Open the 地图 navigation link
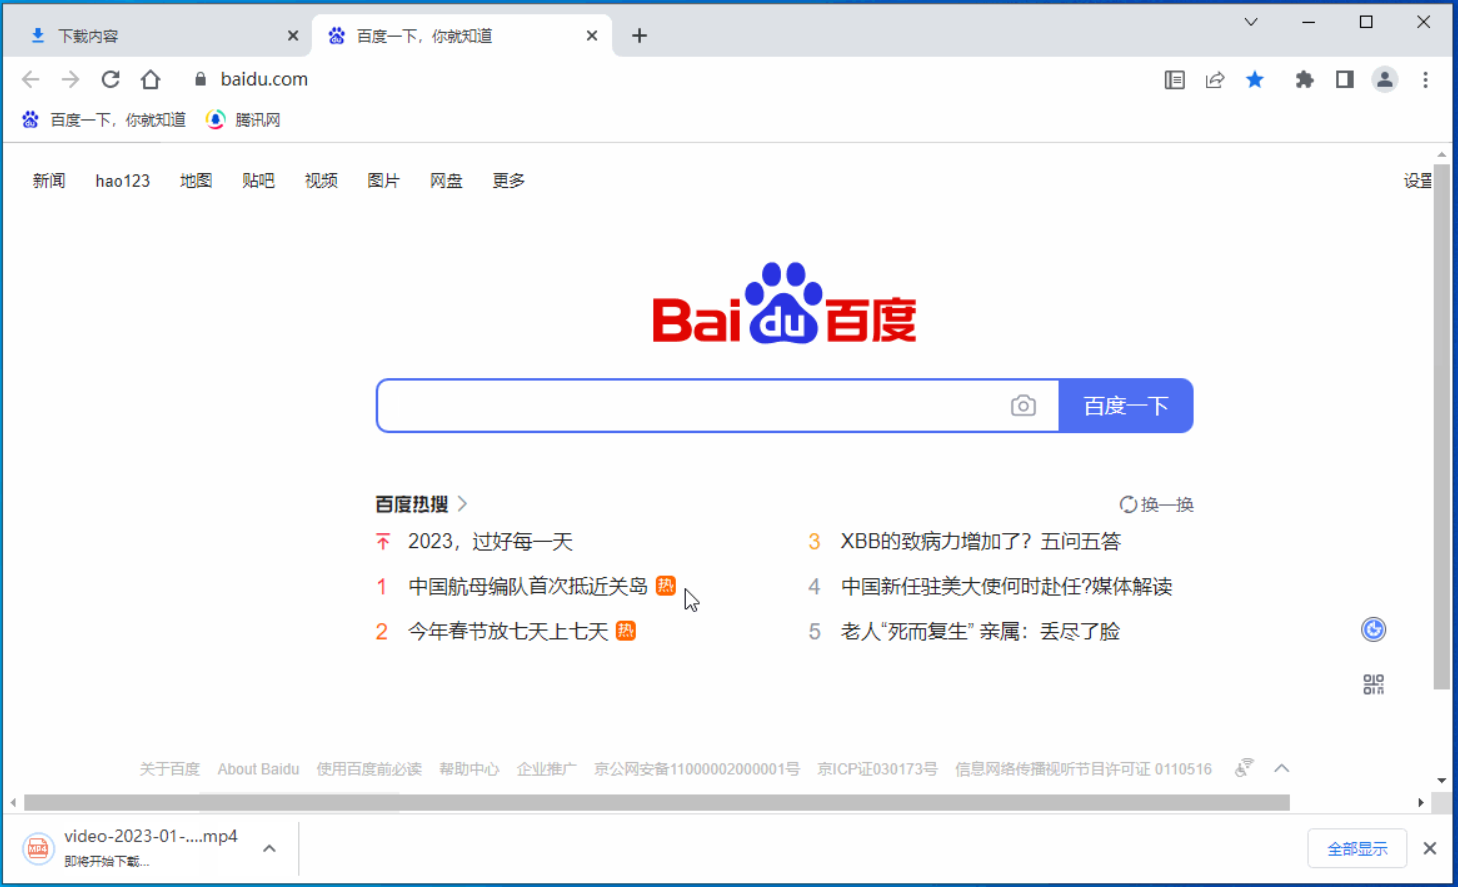This screenshot has height=887, width=1458. (196, 181)
